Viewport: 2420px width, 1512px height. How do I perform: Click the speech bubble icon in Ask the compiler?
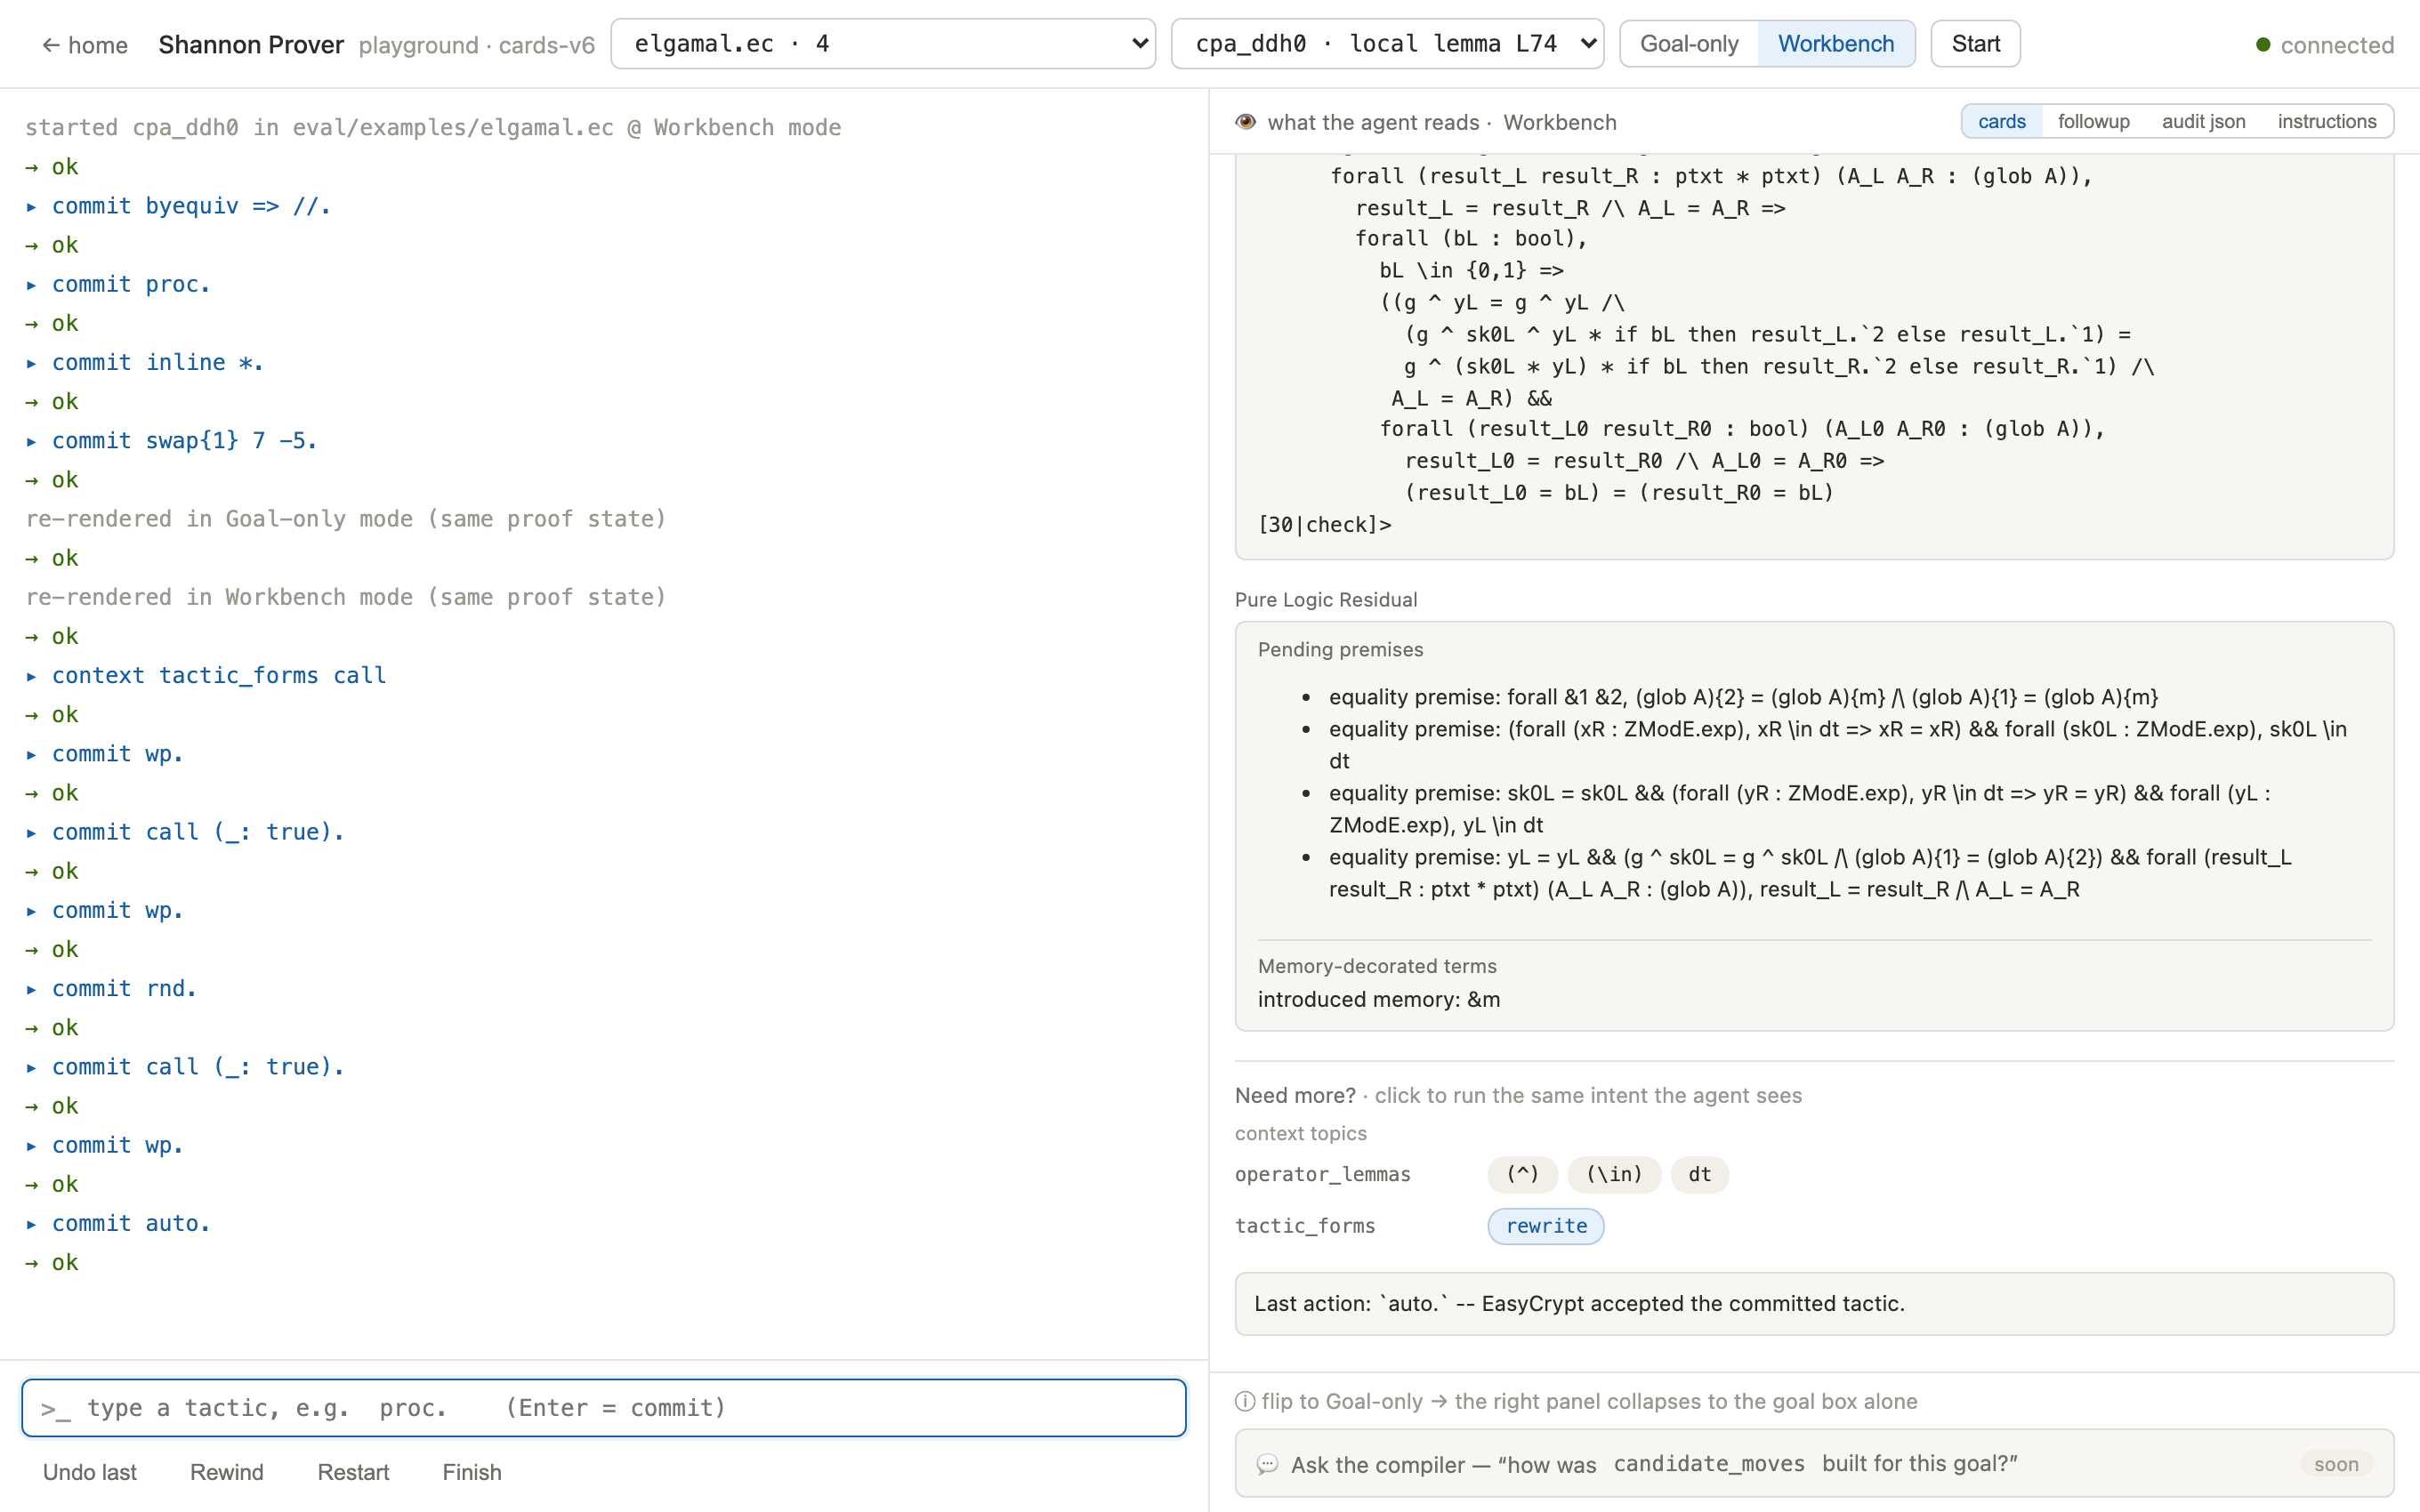(x=1267, y=1465)
